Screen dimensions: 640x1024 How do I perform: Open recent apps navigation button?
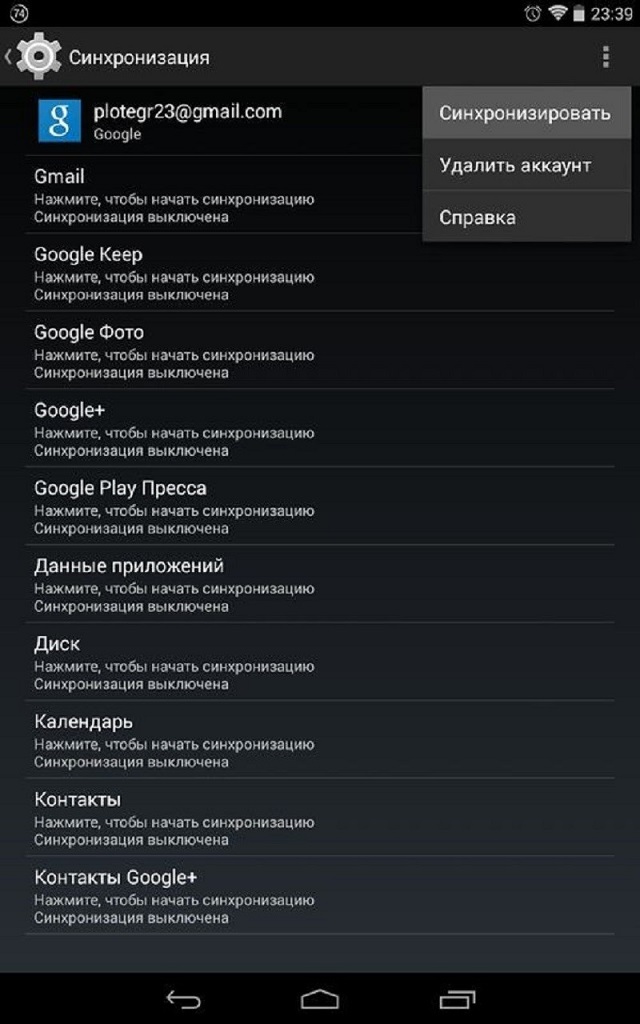coord(456,999)
